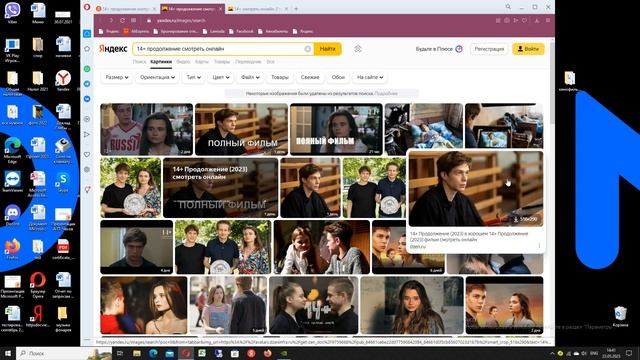Open the Подробнее link about removed images
Image resolution: width=640 pixels, height=360 pixels.
(x=386, y=93)
